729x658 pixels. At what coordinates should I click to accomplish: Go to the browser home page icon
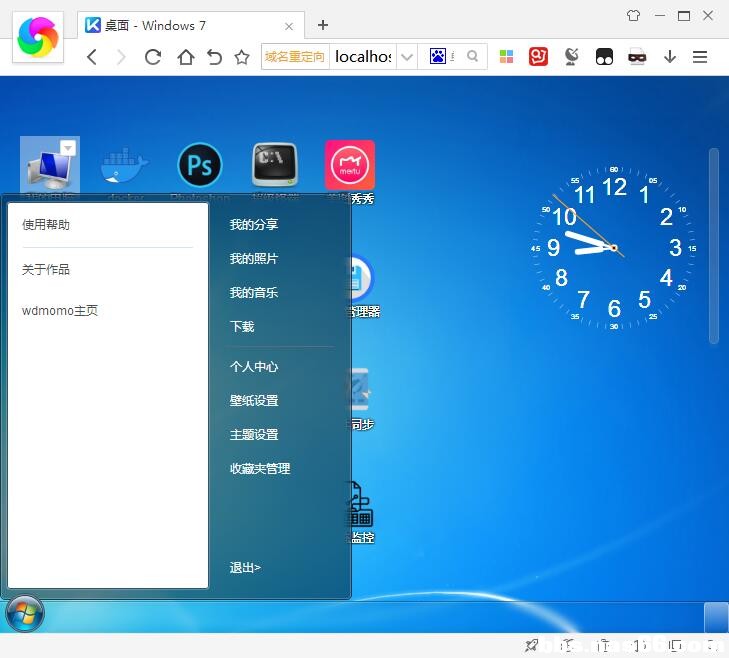pyautogui.click(x=186, y=57)
